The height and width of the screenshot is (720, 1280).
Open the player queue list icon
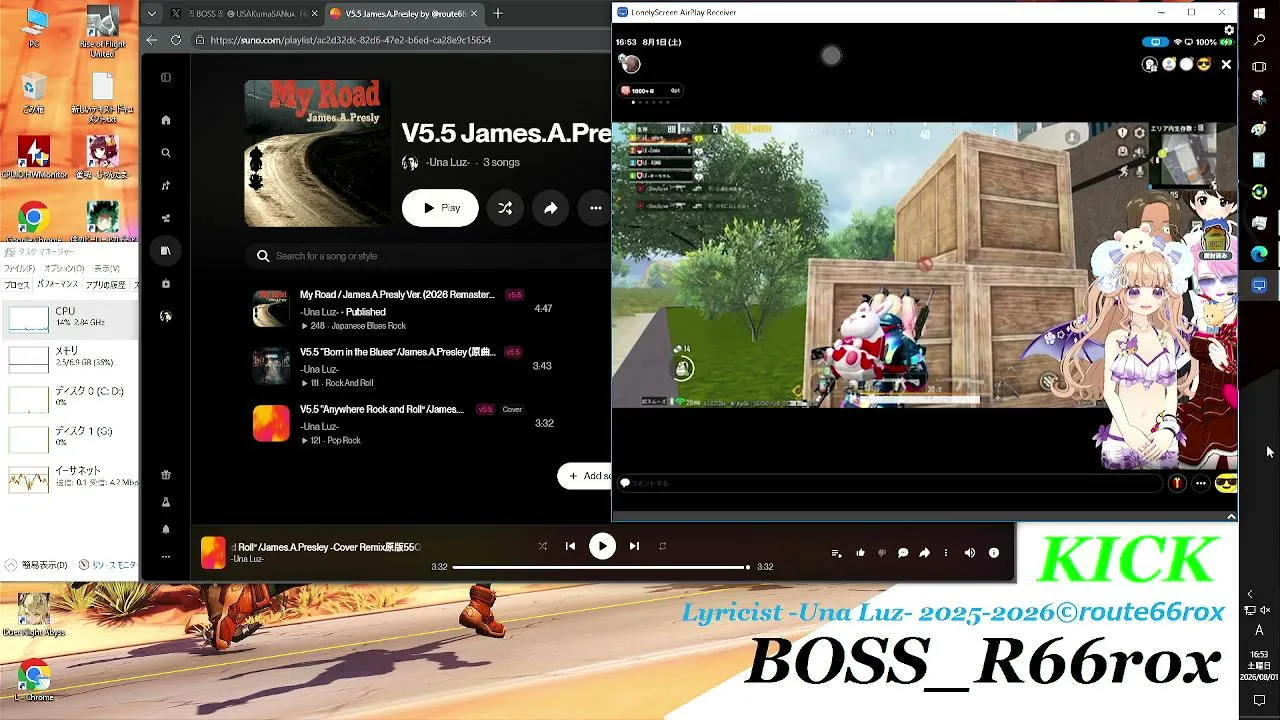[x=836, y=553]
